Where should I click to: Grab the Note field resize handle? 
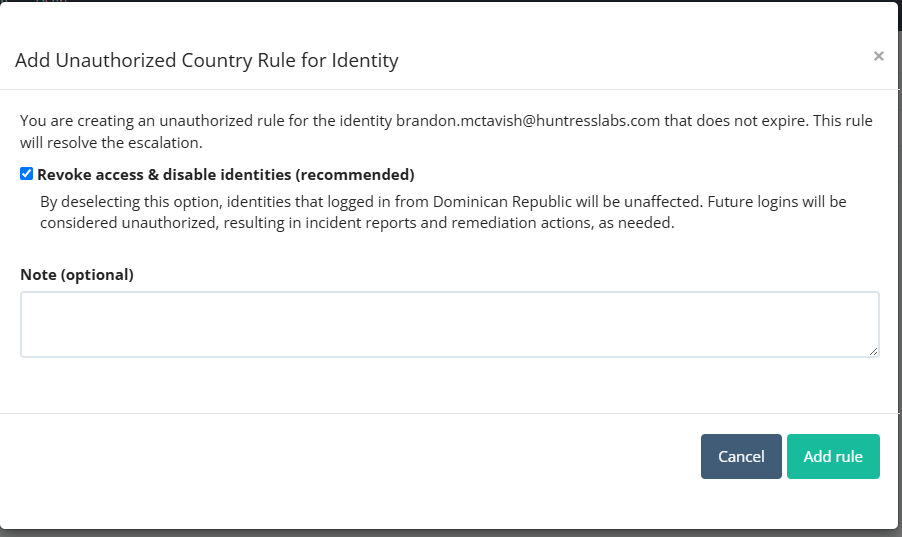pyautogui.click(x=873, y=351)
